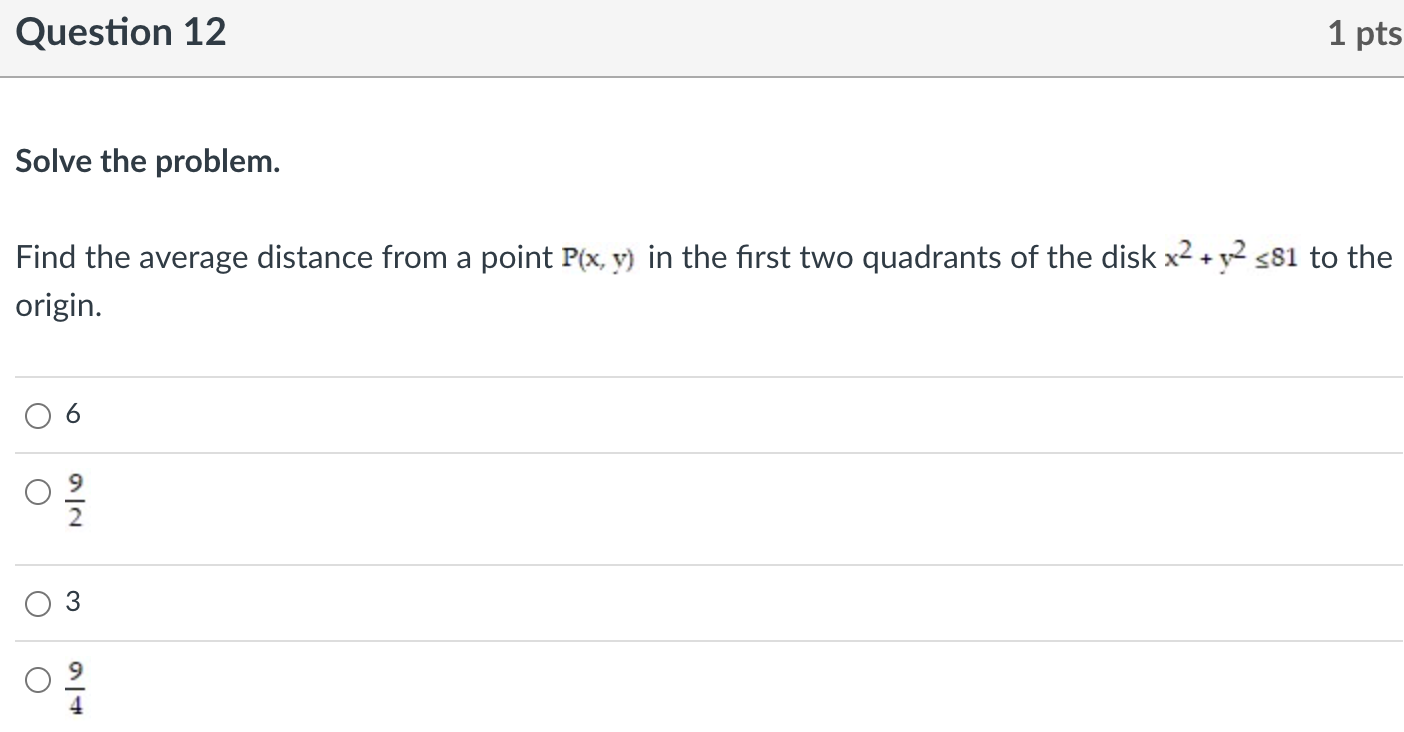This screenshot has height=732, width=1404.
Task: Click the "Solve the problem." instruction text
Action: pos(148,161)
